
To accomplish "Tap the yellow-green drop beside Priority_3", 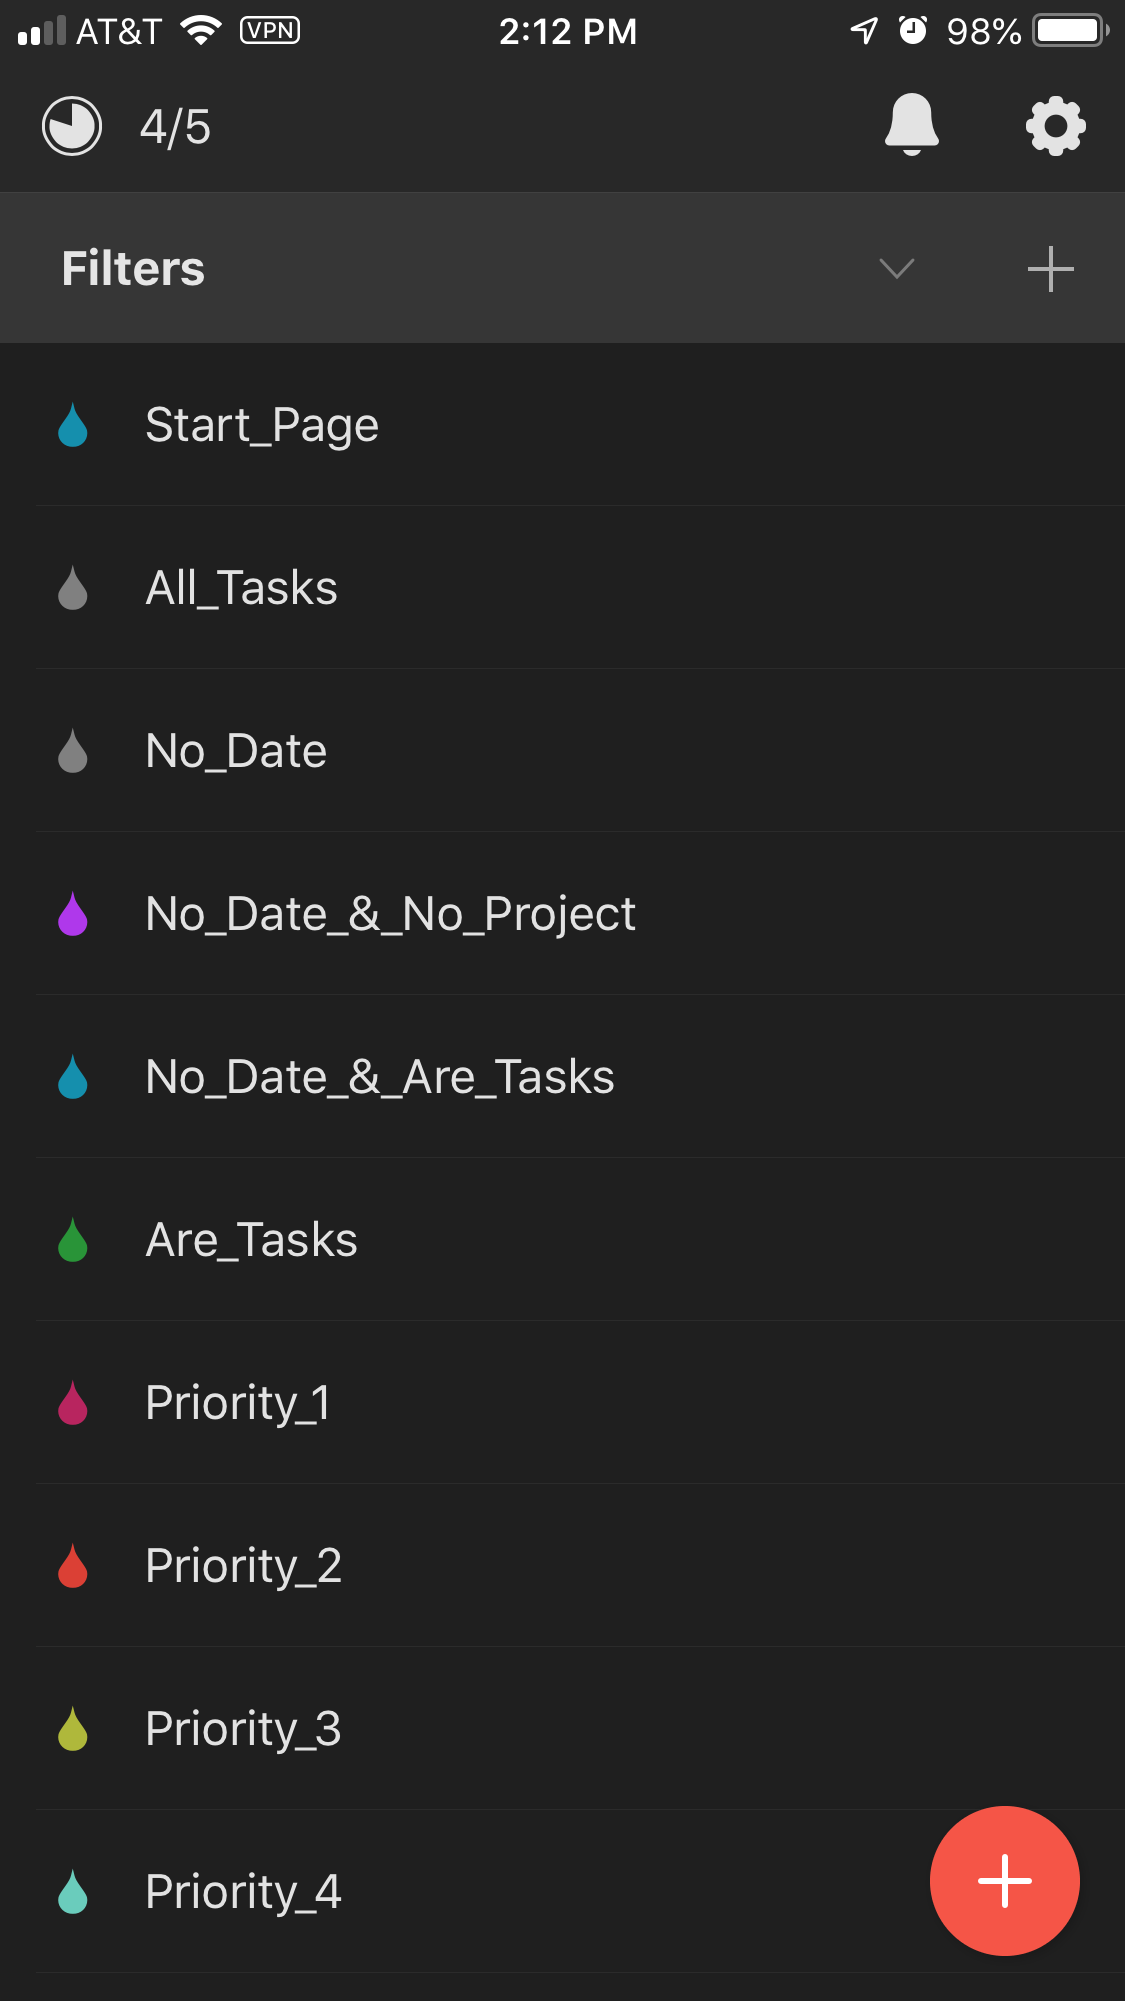I will click(73, 1728).
